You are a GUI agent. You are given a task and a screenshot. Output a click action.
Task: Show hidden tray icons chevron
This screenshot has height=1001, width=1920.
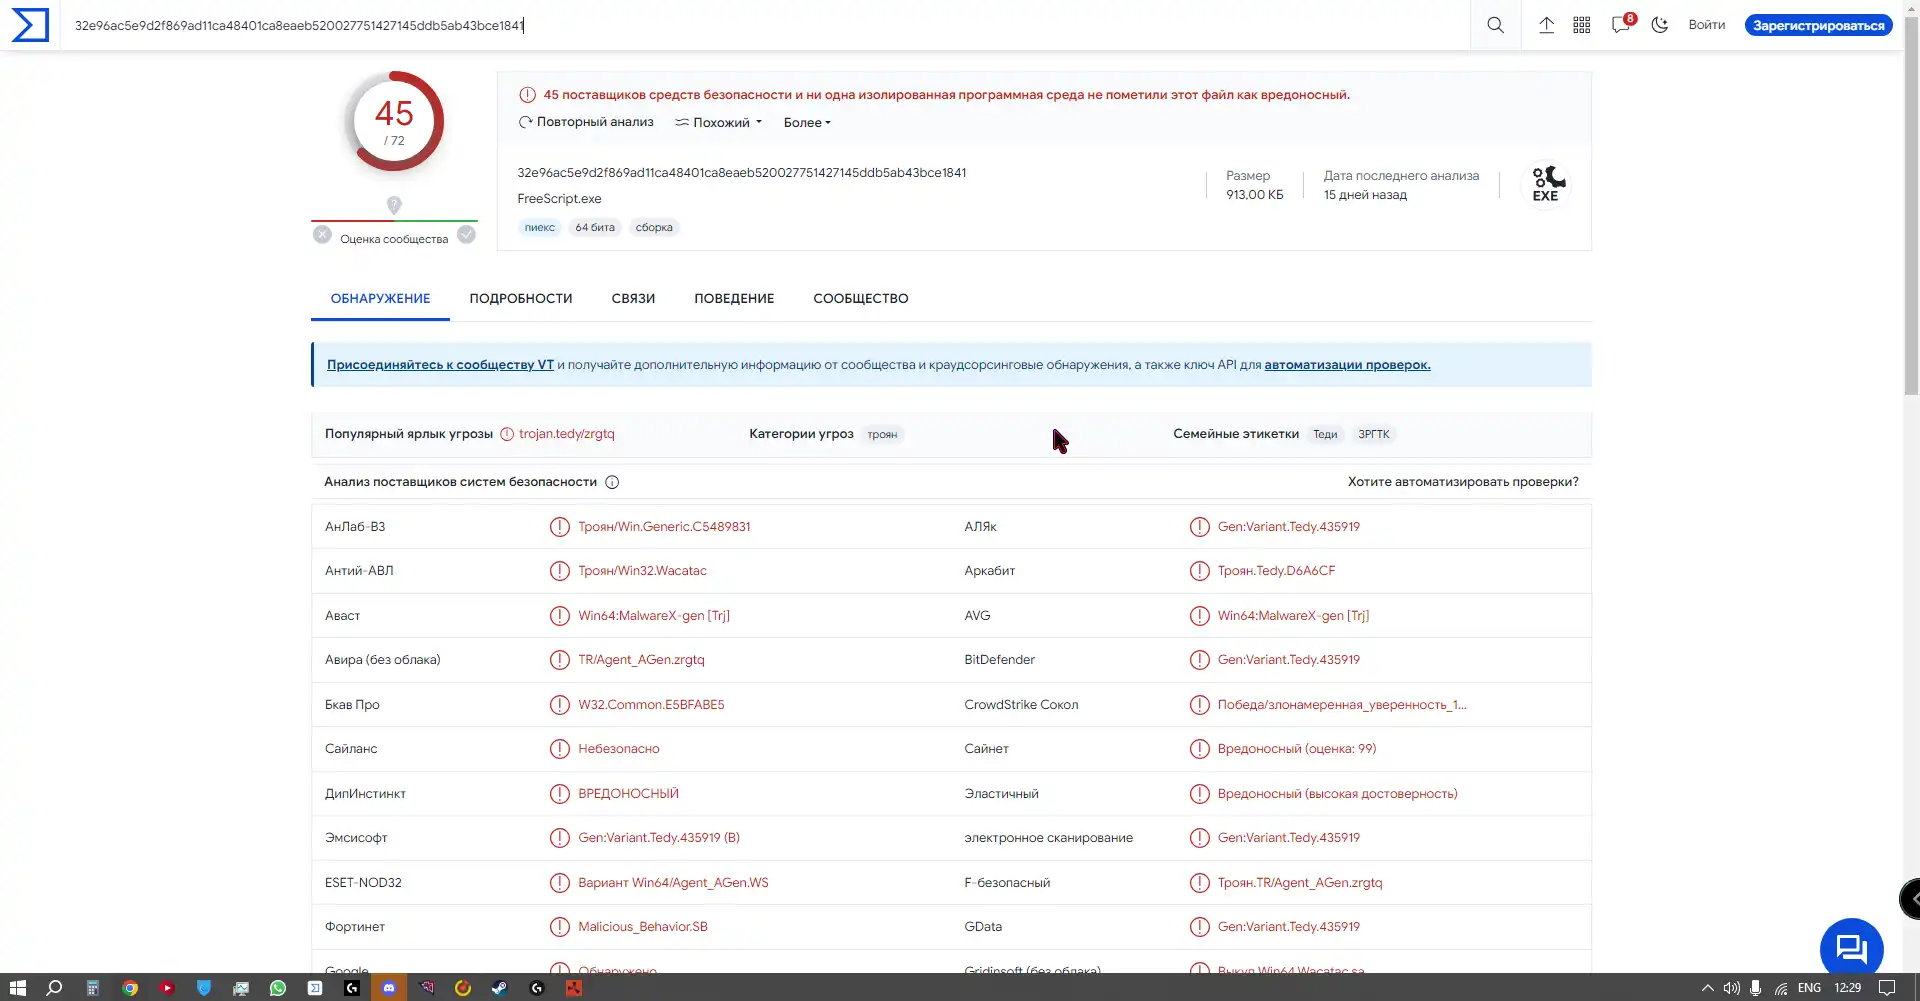click(1707, 988)
